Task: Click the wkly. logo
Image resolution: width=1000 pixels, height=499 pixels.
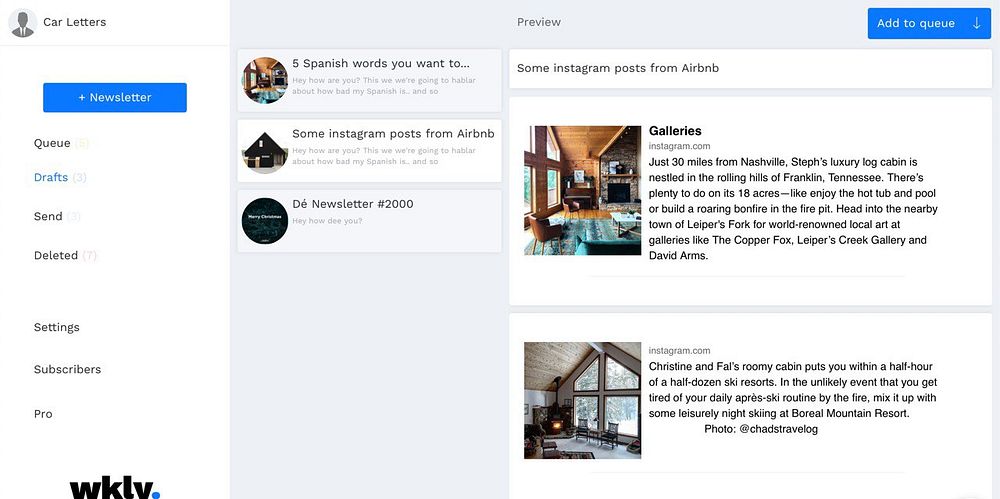Action: click(115, 488)
